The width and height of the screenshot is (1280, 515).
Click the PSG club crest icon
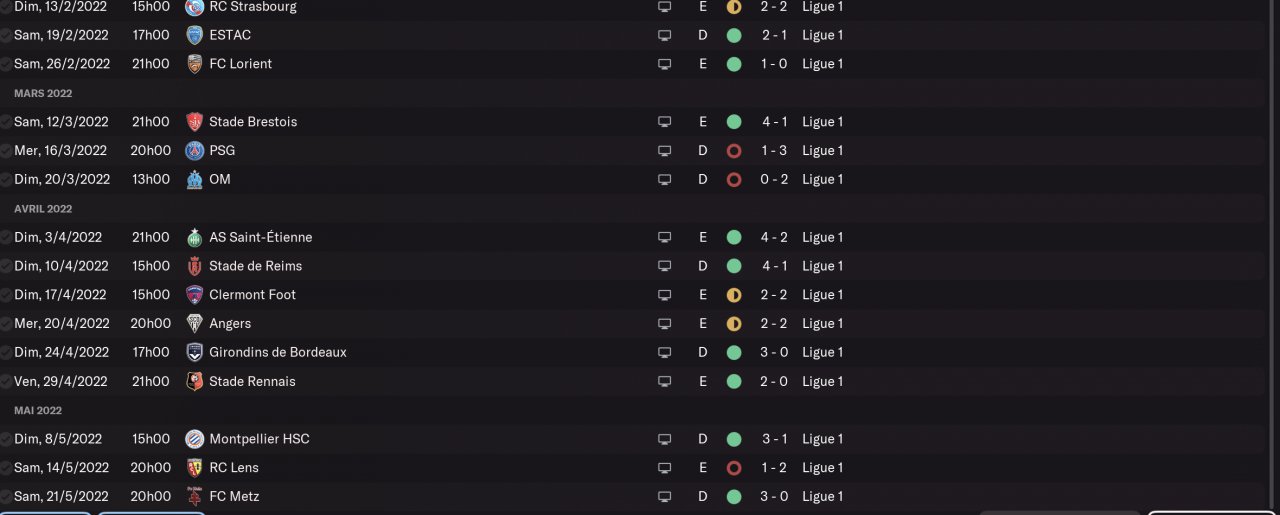(x=194, y=151)
